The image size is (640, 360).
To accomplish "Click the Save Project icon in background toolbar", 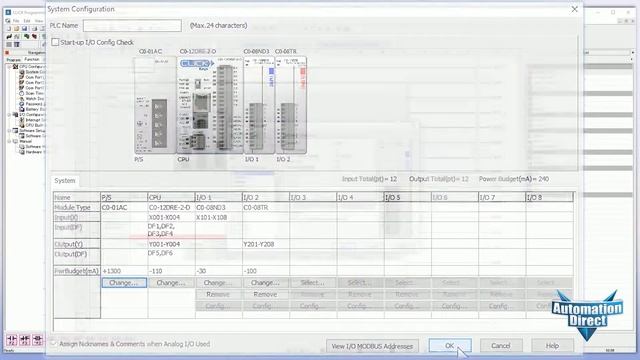I will (24, 29).
